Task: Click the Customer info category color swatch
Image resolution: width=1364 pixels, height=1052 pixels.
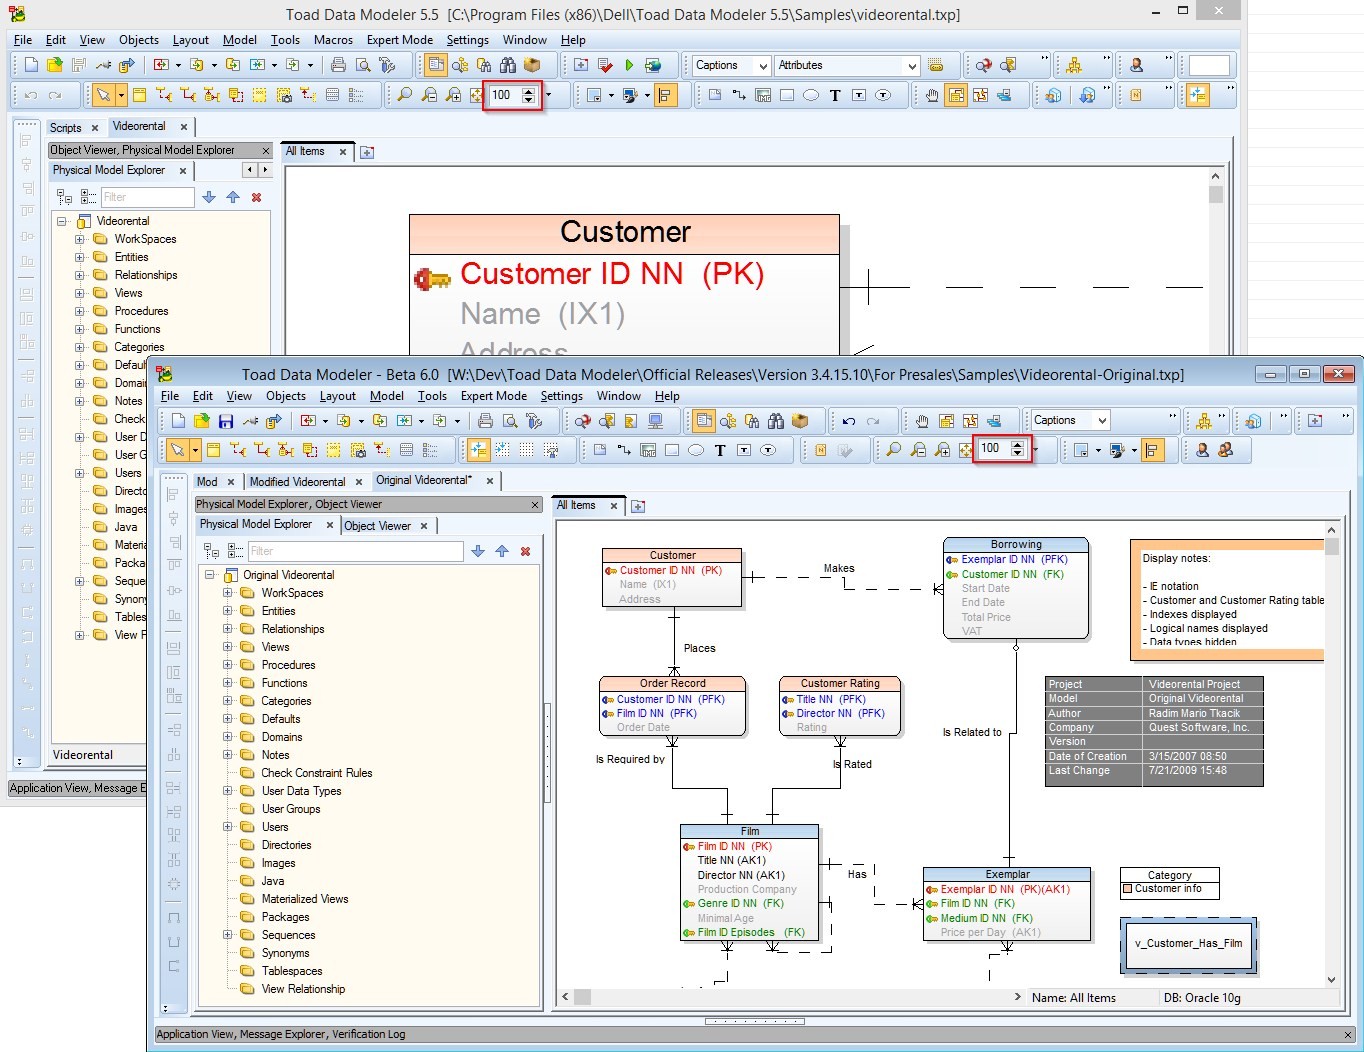Action: tap(1128, 888)
